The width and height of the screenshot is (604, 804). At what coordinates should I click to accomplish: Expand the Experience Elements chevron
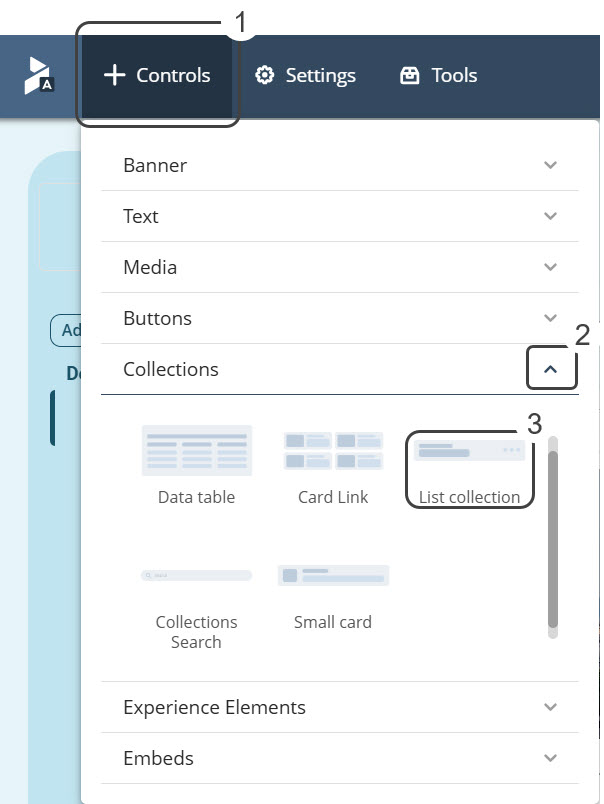550,707
